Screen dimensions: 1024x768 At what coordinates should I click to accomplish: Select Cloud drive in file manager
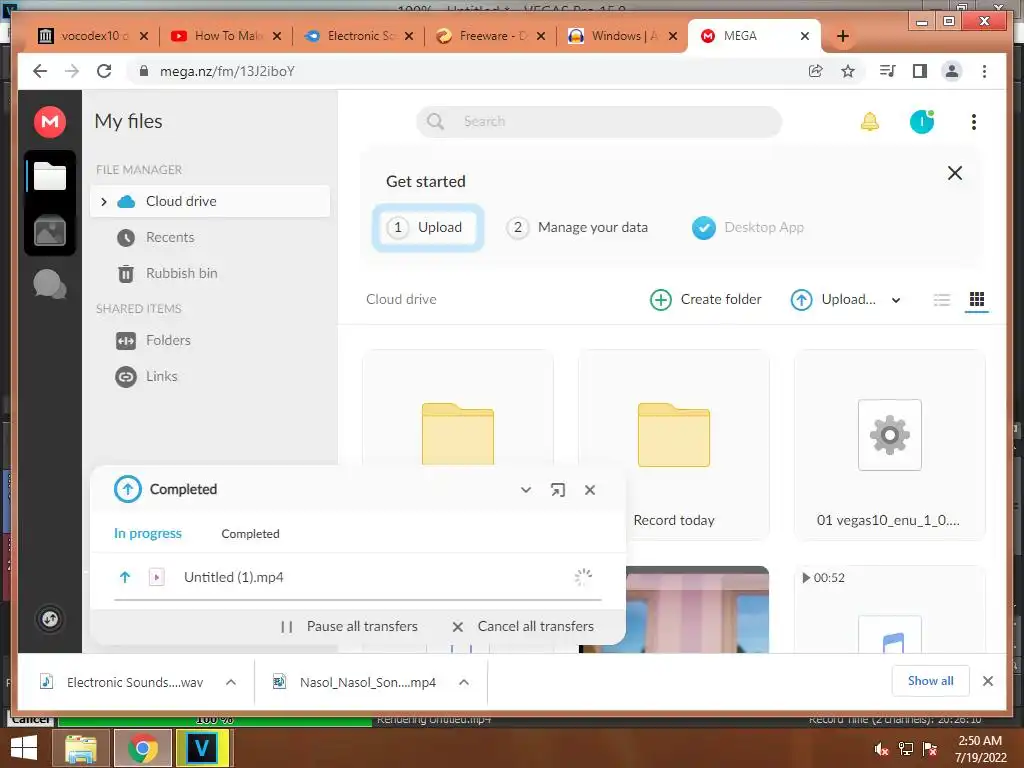[210, 201]
